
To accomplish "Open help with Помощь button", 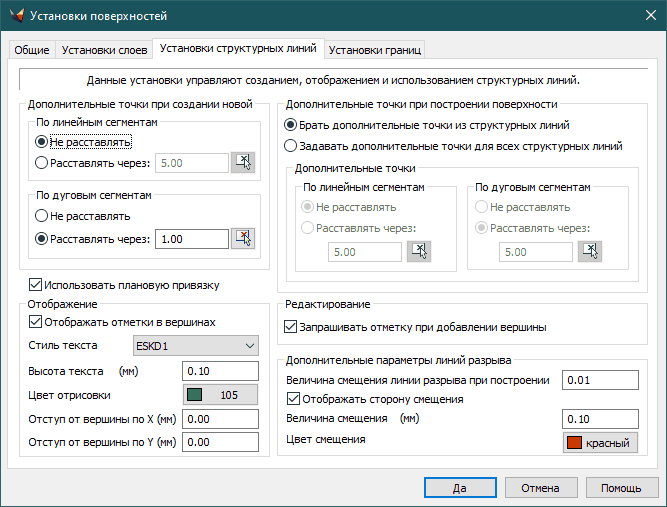I will click(620, 487).
